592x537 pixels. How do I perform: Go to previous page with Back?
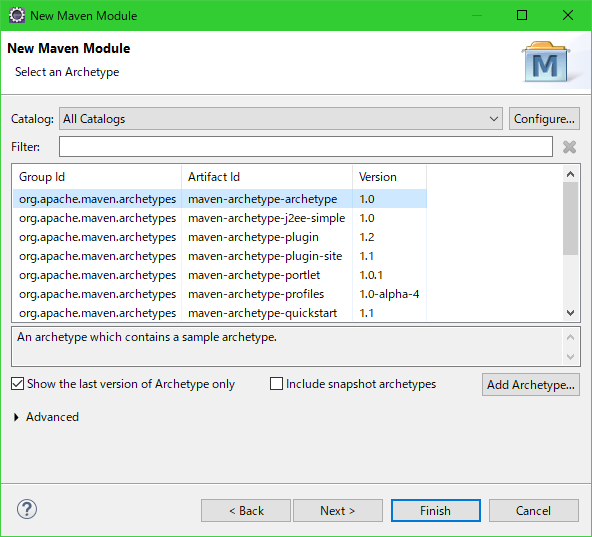pos(246,511)
